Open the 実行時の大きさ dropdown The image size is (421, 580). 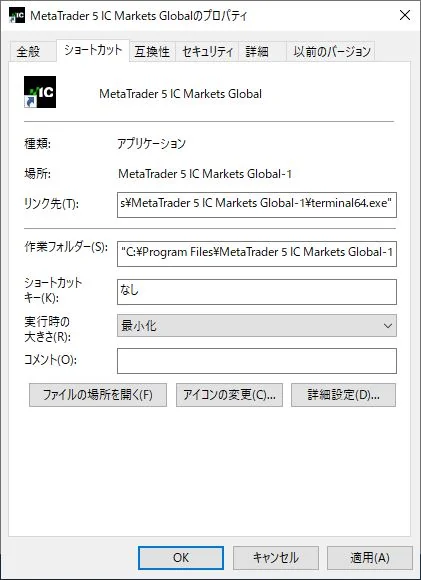[x=257, y=326]
